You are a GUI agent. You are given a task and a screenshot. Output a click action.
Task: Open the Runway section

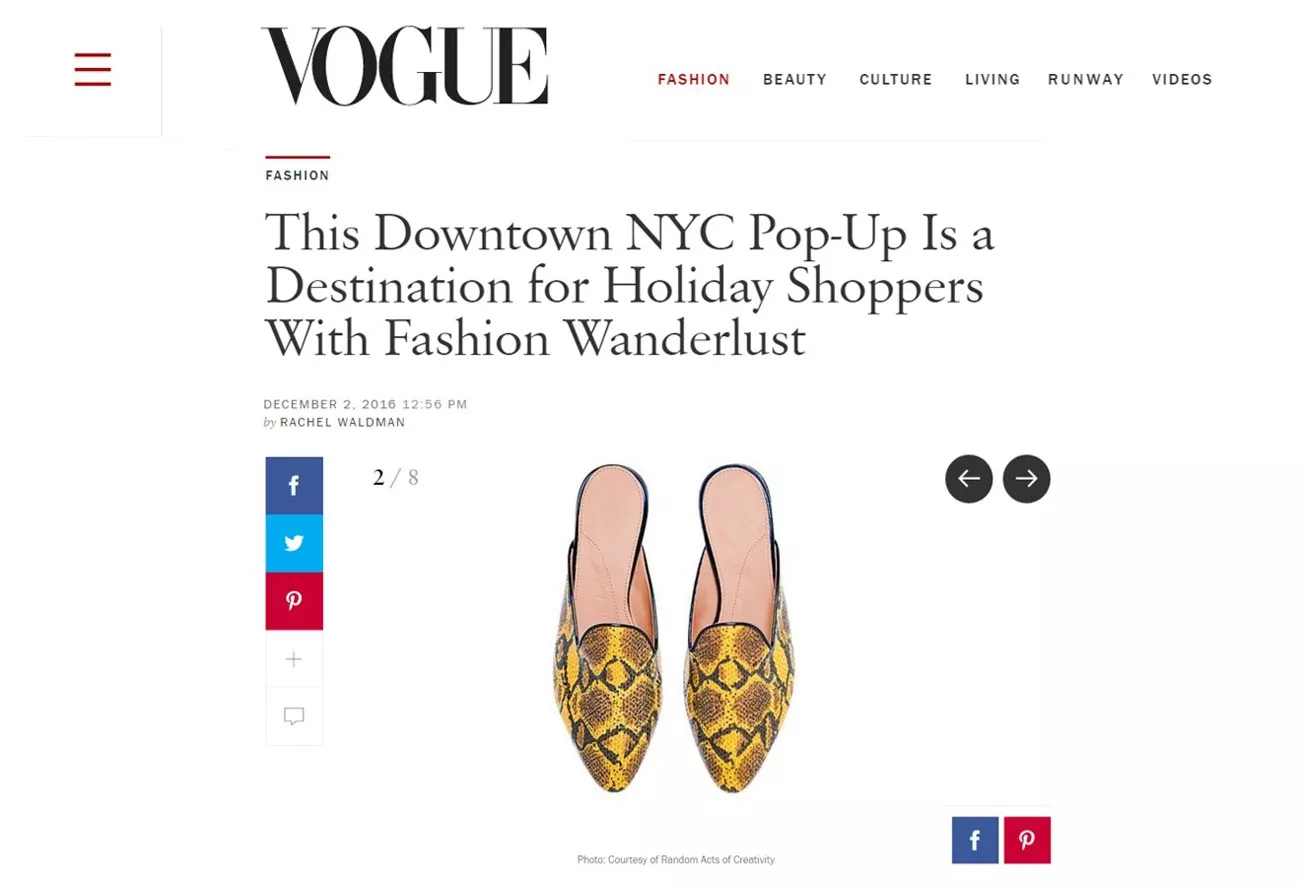tap(1086, 80)
